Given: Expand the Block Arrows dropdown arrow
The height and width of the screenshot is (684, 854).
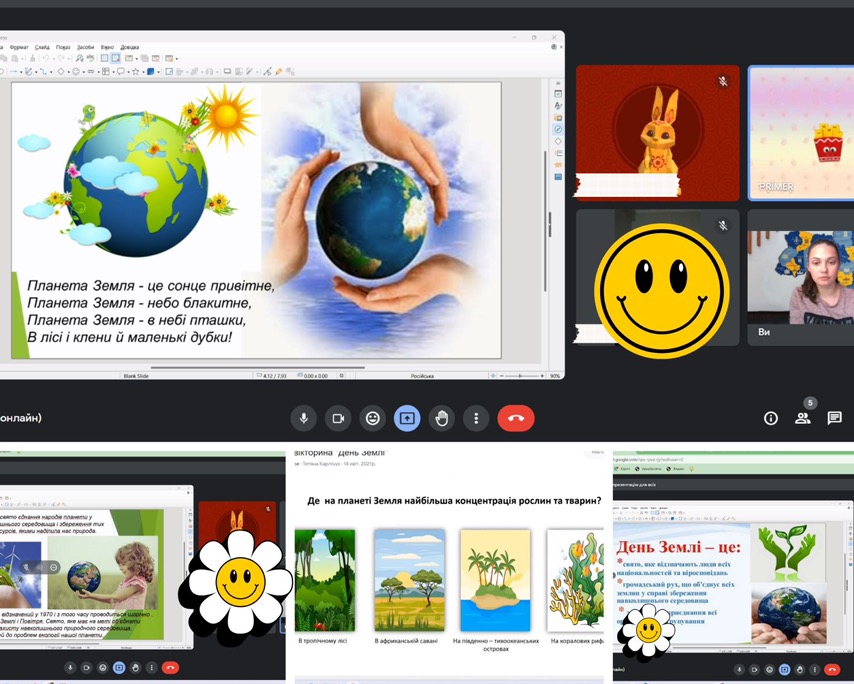Looking at the screenshot, I should tap(97, 71).
